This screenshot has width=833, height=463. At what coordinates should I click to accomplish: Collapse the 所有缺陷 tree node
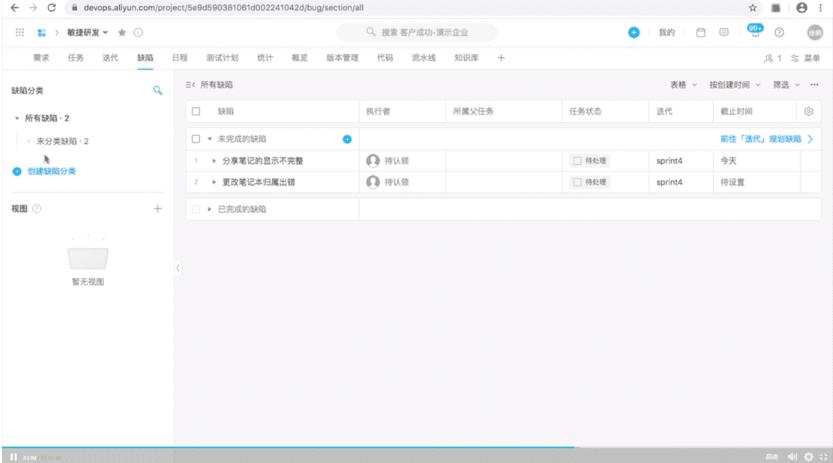point(17,118)
